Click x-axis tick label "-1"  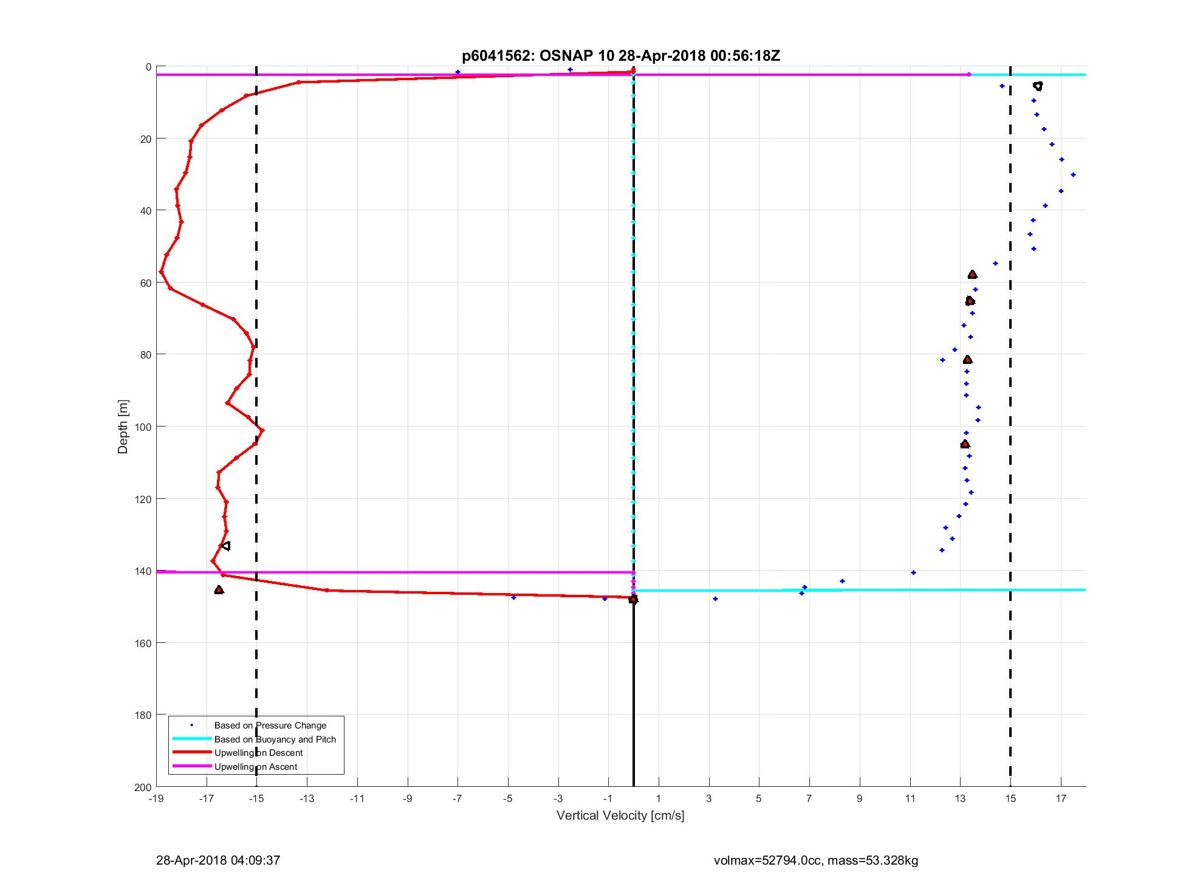coord(607,799)
